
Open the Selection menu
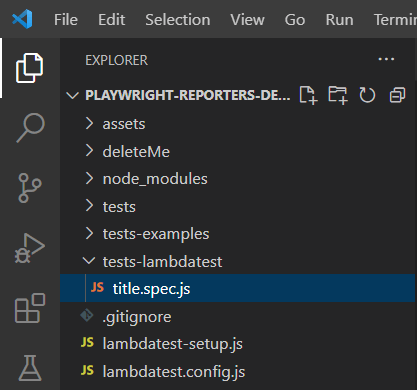click(178, 20)
